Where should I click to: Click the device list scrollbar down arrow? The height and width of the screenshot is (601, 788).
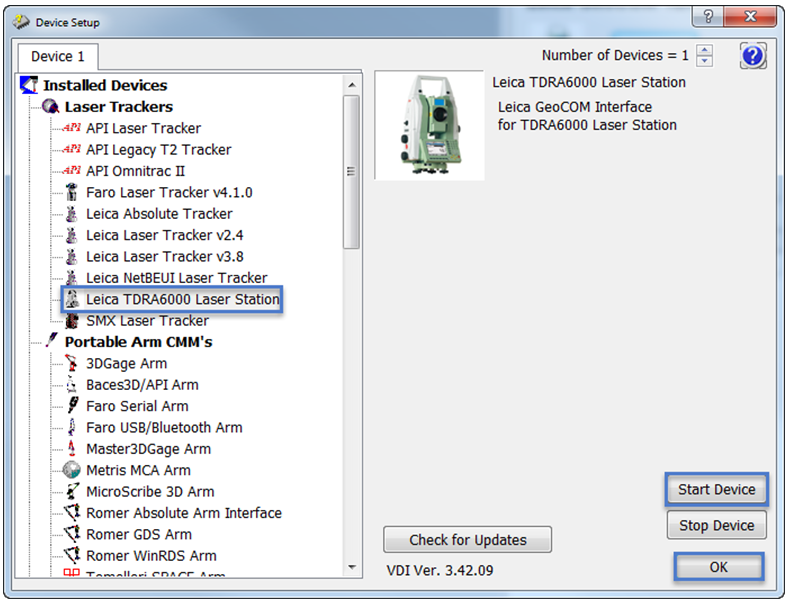pyautogui.click(x=352, y=567)
